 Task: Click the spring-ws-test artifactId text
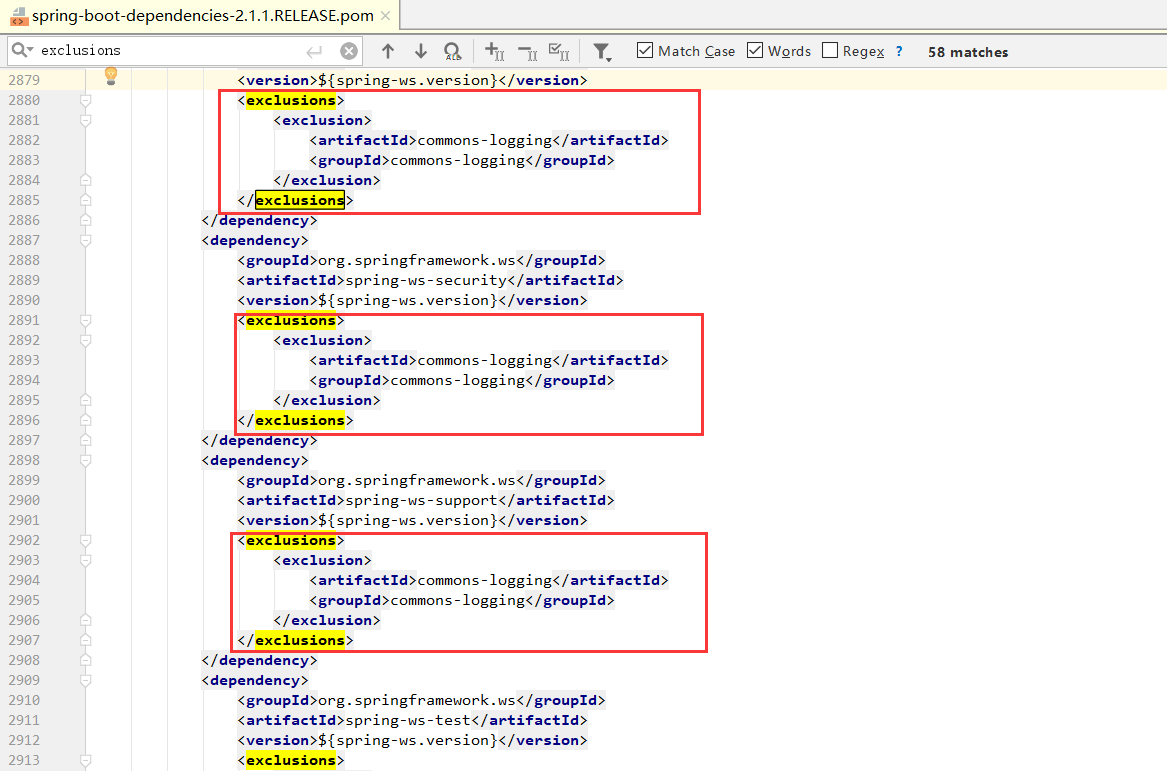coord(408,720)
